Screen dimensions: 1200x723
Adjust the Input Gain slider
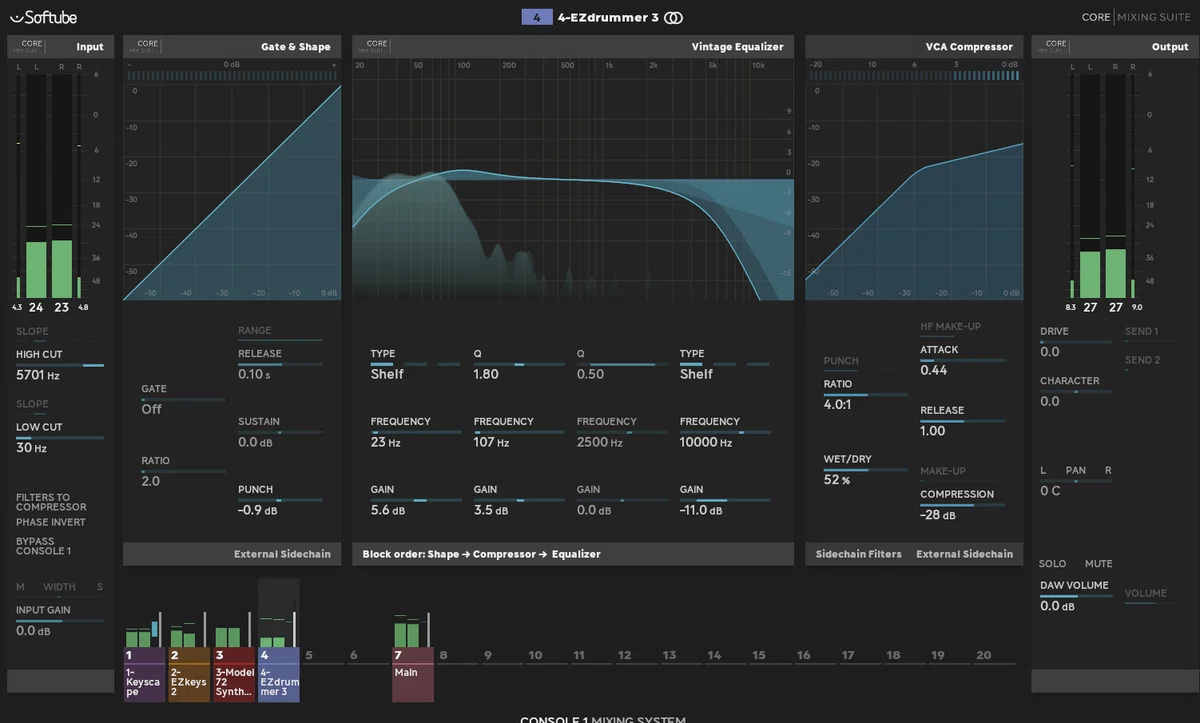(60, 621)
